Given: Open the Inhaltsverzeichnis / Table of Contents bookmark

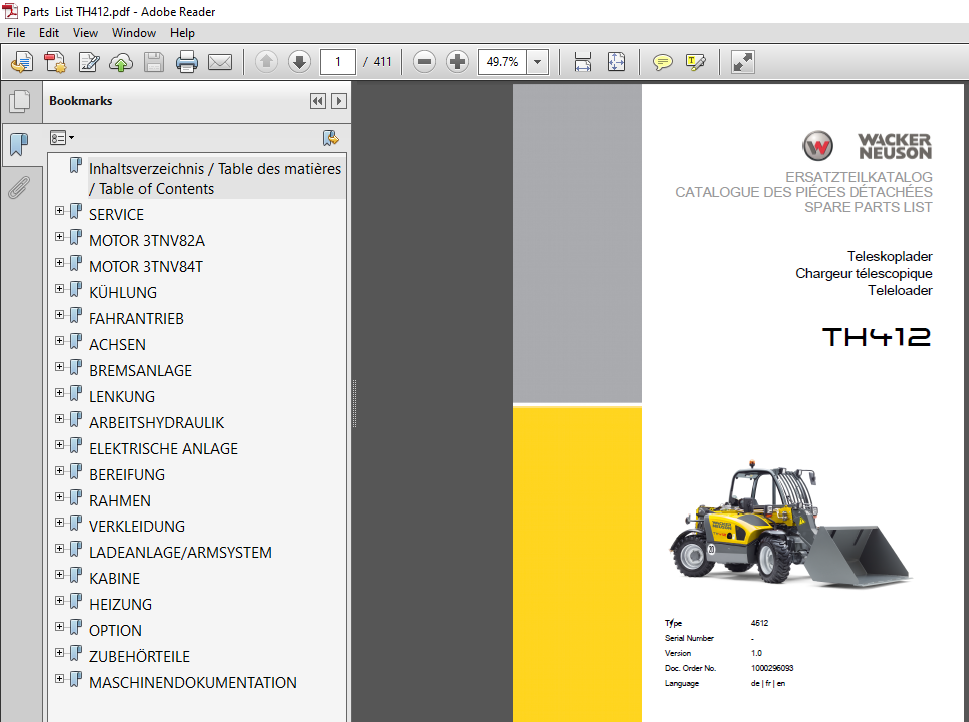Looking at the screenshot, I should (215, 178).
